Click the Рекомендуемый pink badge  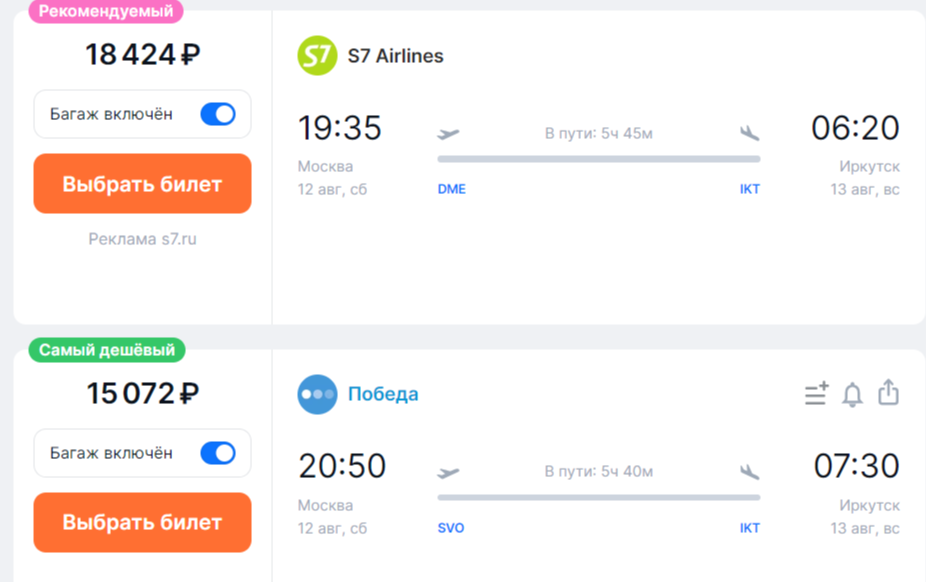point(106,11)
